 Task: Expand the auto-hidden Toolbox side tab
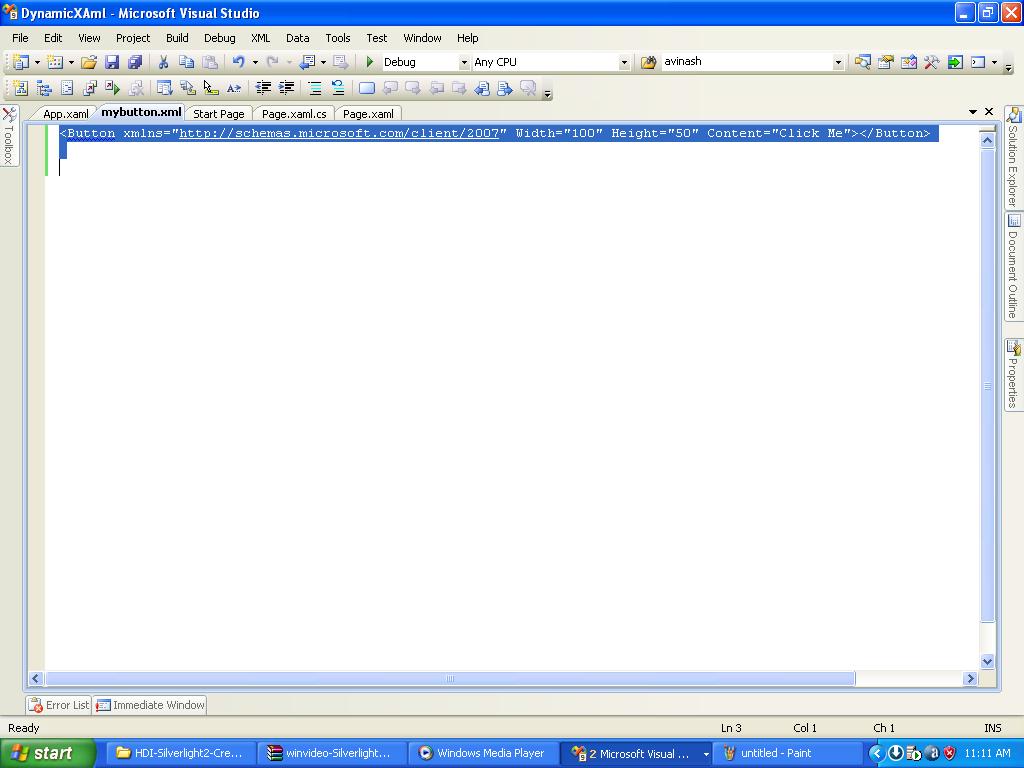(x=8, y=136)
